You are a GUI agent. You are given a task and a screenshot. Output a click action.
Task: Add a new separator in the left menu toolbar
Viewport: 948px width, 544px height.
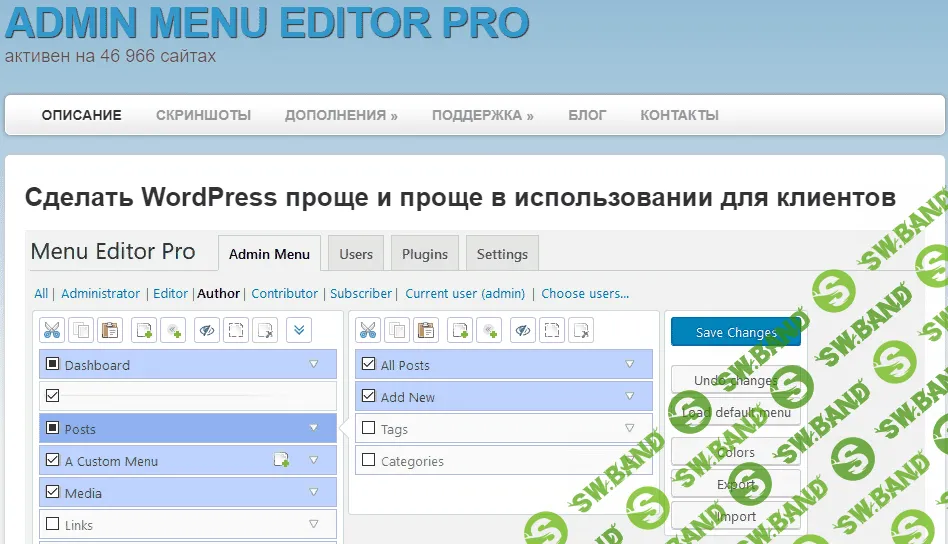point(173,331)
